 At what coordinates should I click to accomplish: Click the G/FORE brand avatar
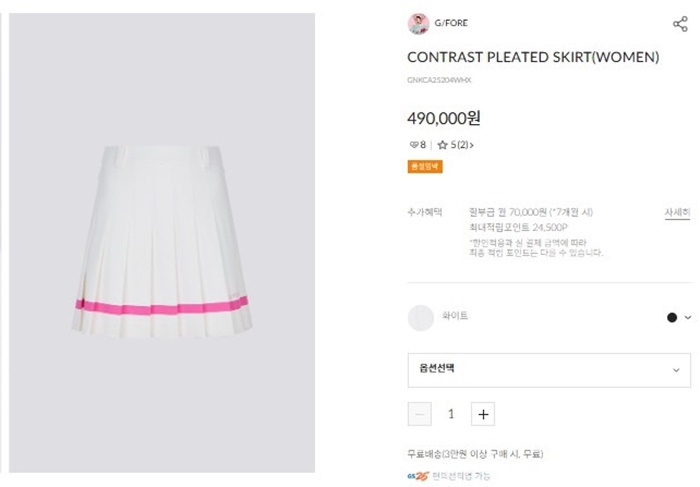[x=418, y=24]
